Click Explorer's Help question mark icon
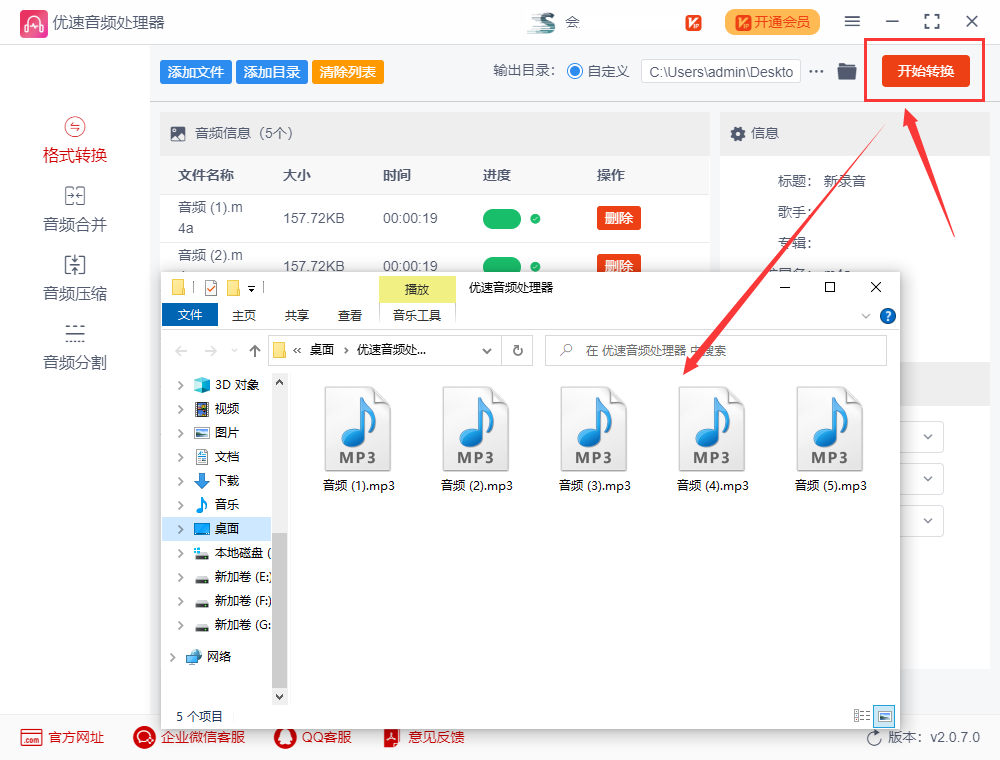 click(x=887, y=316)
